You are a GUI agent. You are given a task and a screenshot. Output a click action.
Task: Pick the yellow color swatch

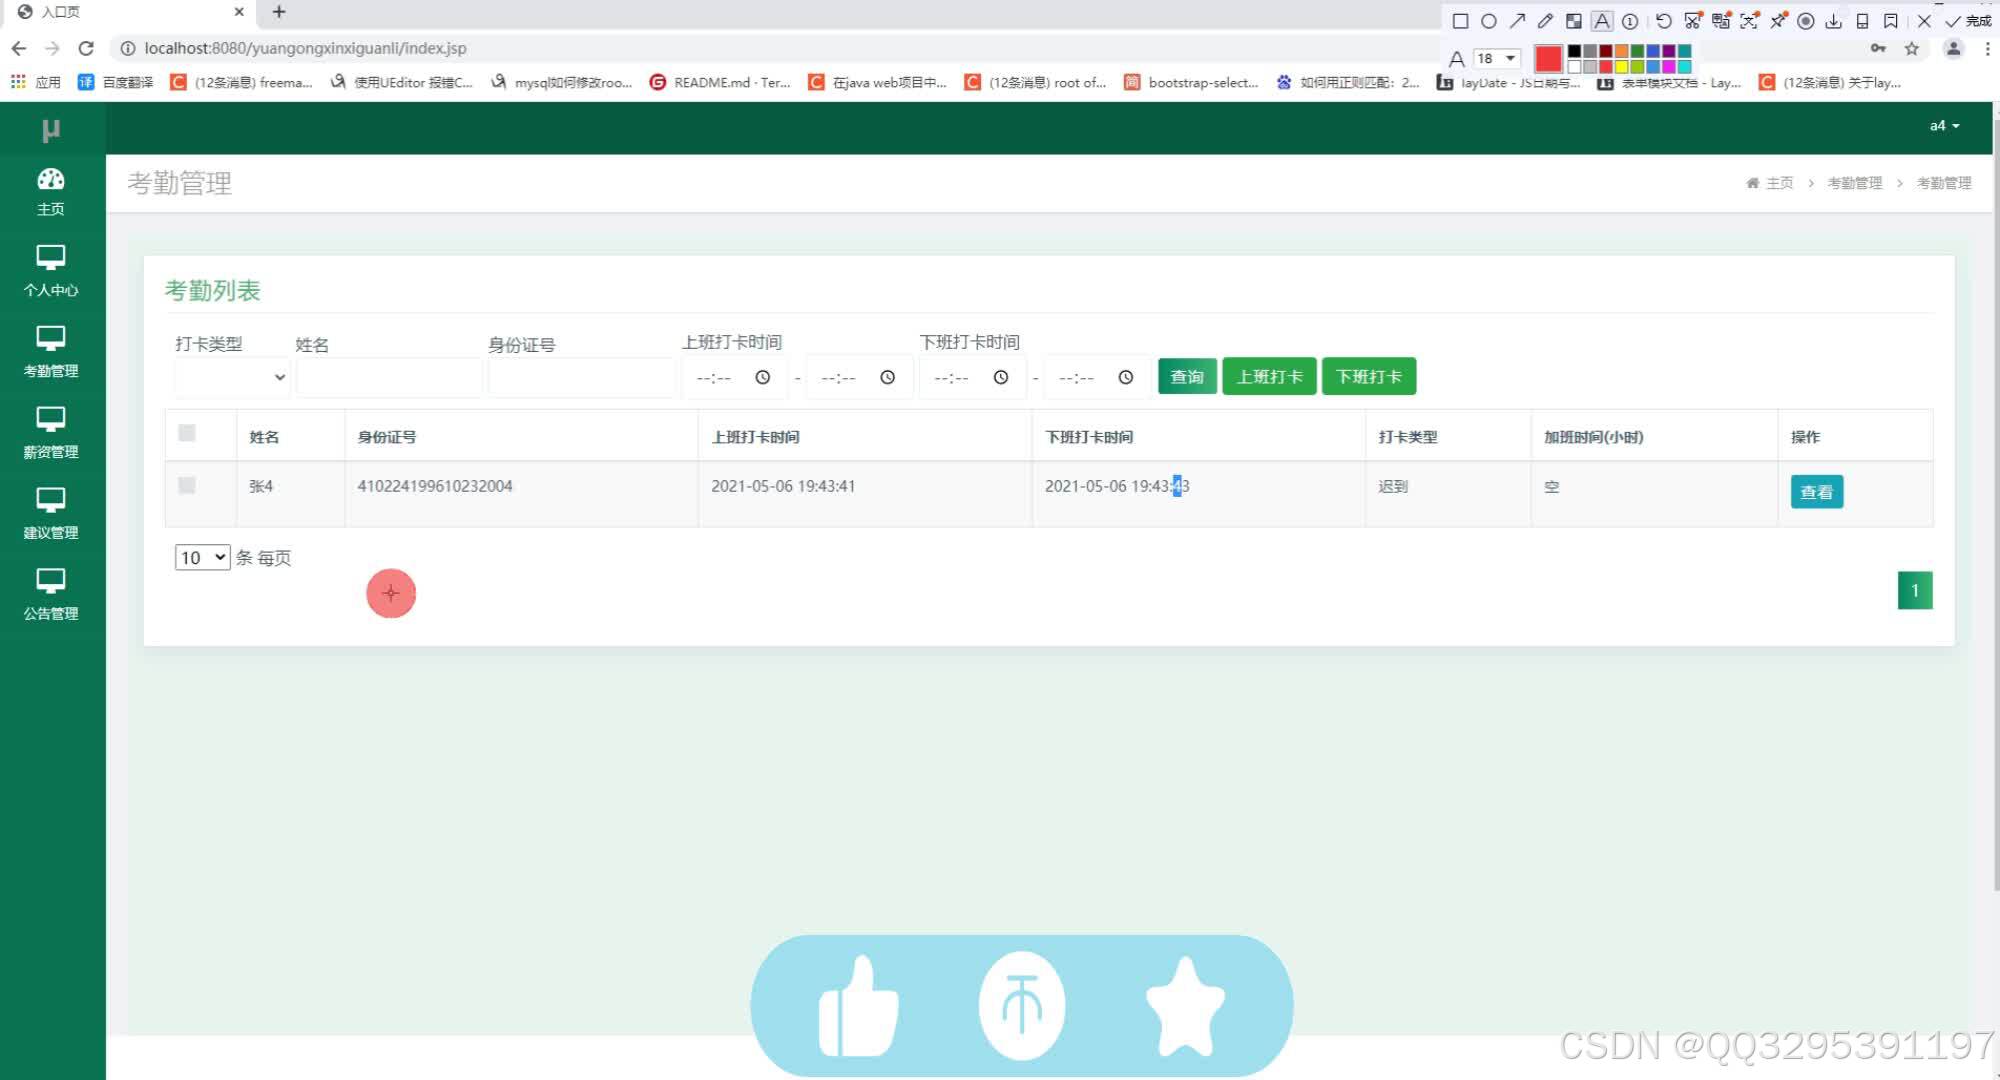tap(1621, 66)
